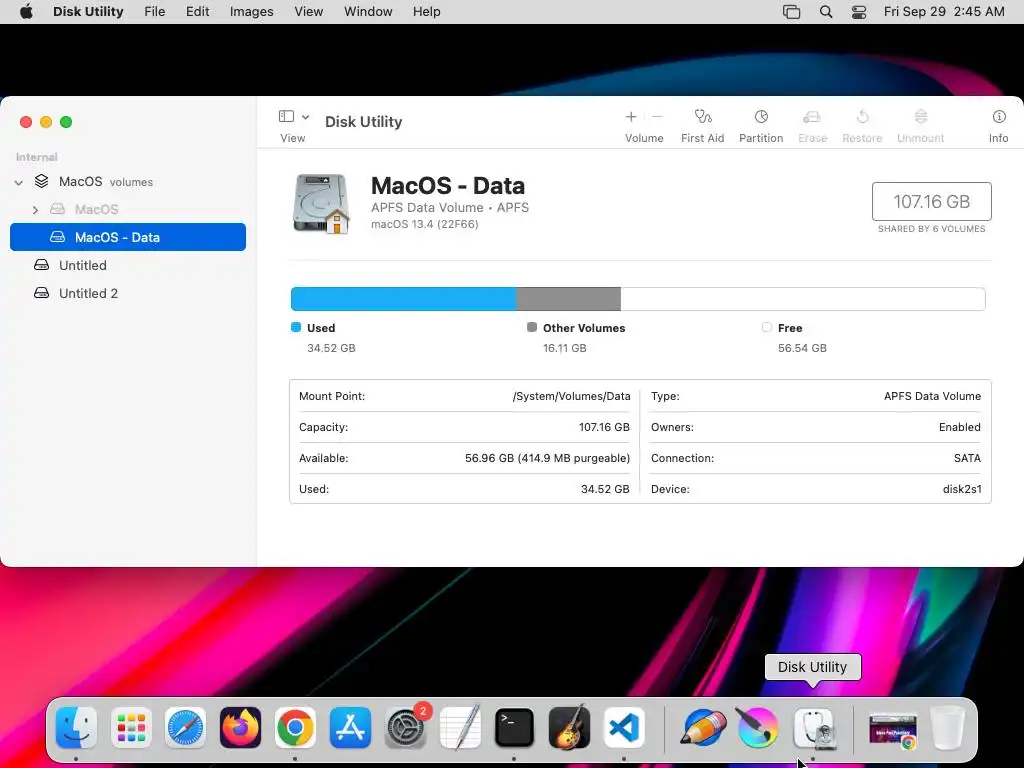The image size is (1024, 768).
Task: Open Control Center in menu bar
Action: click(x=859, y=12)
